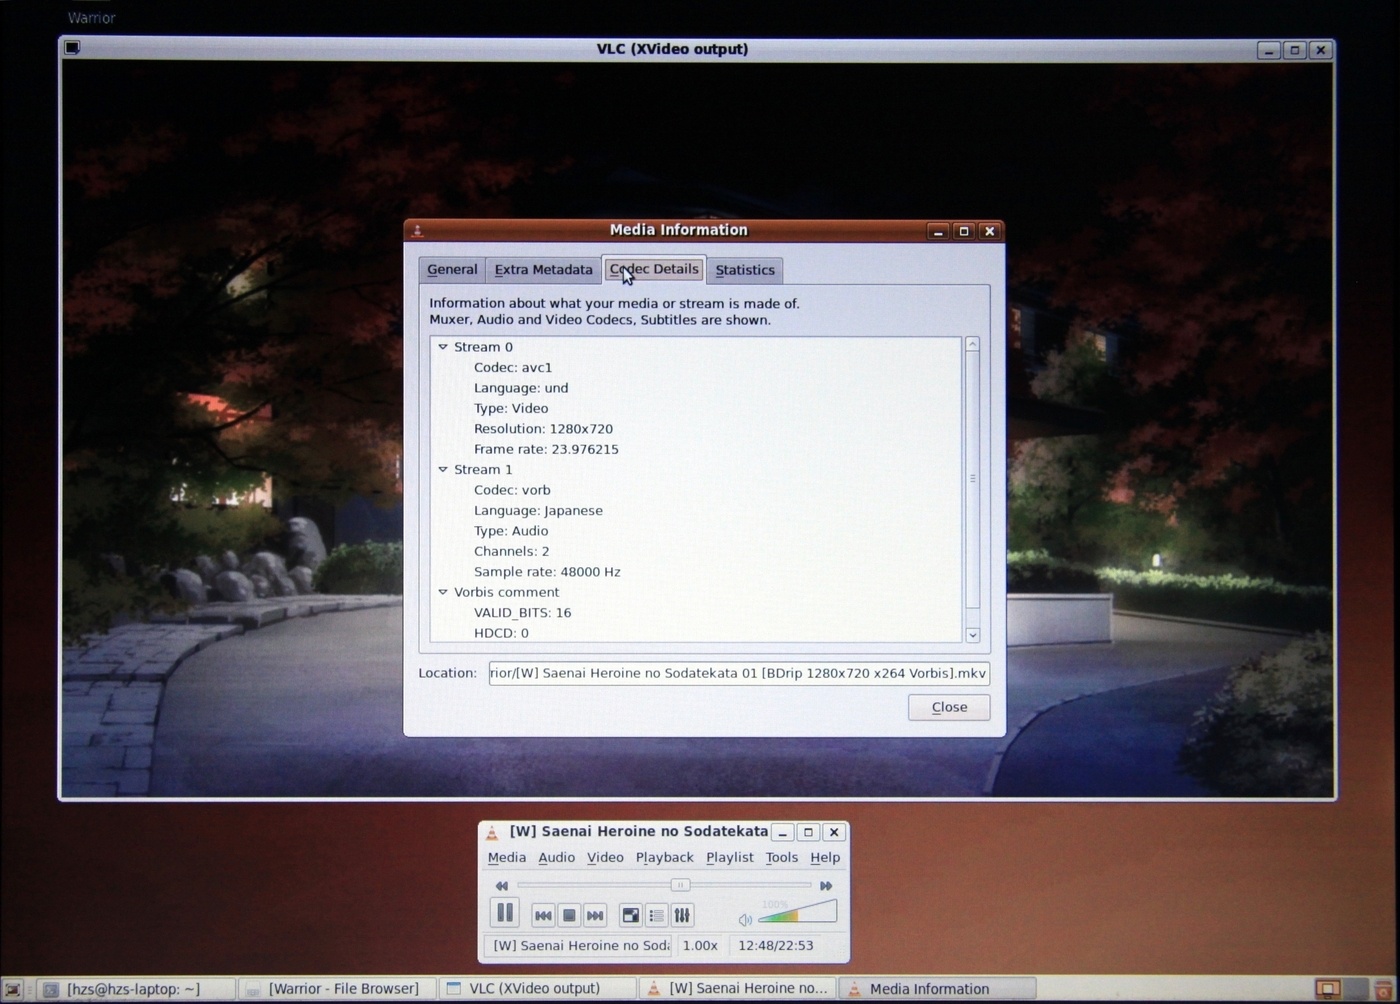Minimize the VLC controller window
The height and width of the screenshot is (1004, 1400).
coord(783,832)
